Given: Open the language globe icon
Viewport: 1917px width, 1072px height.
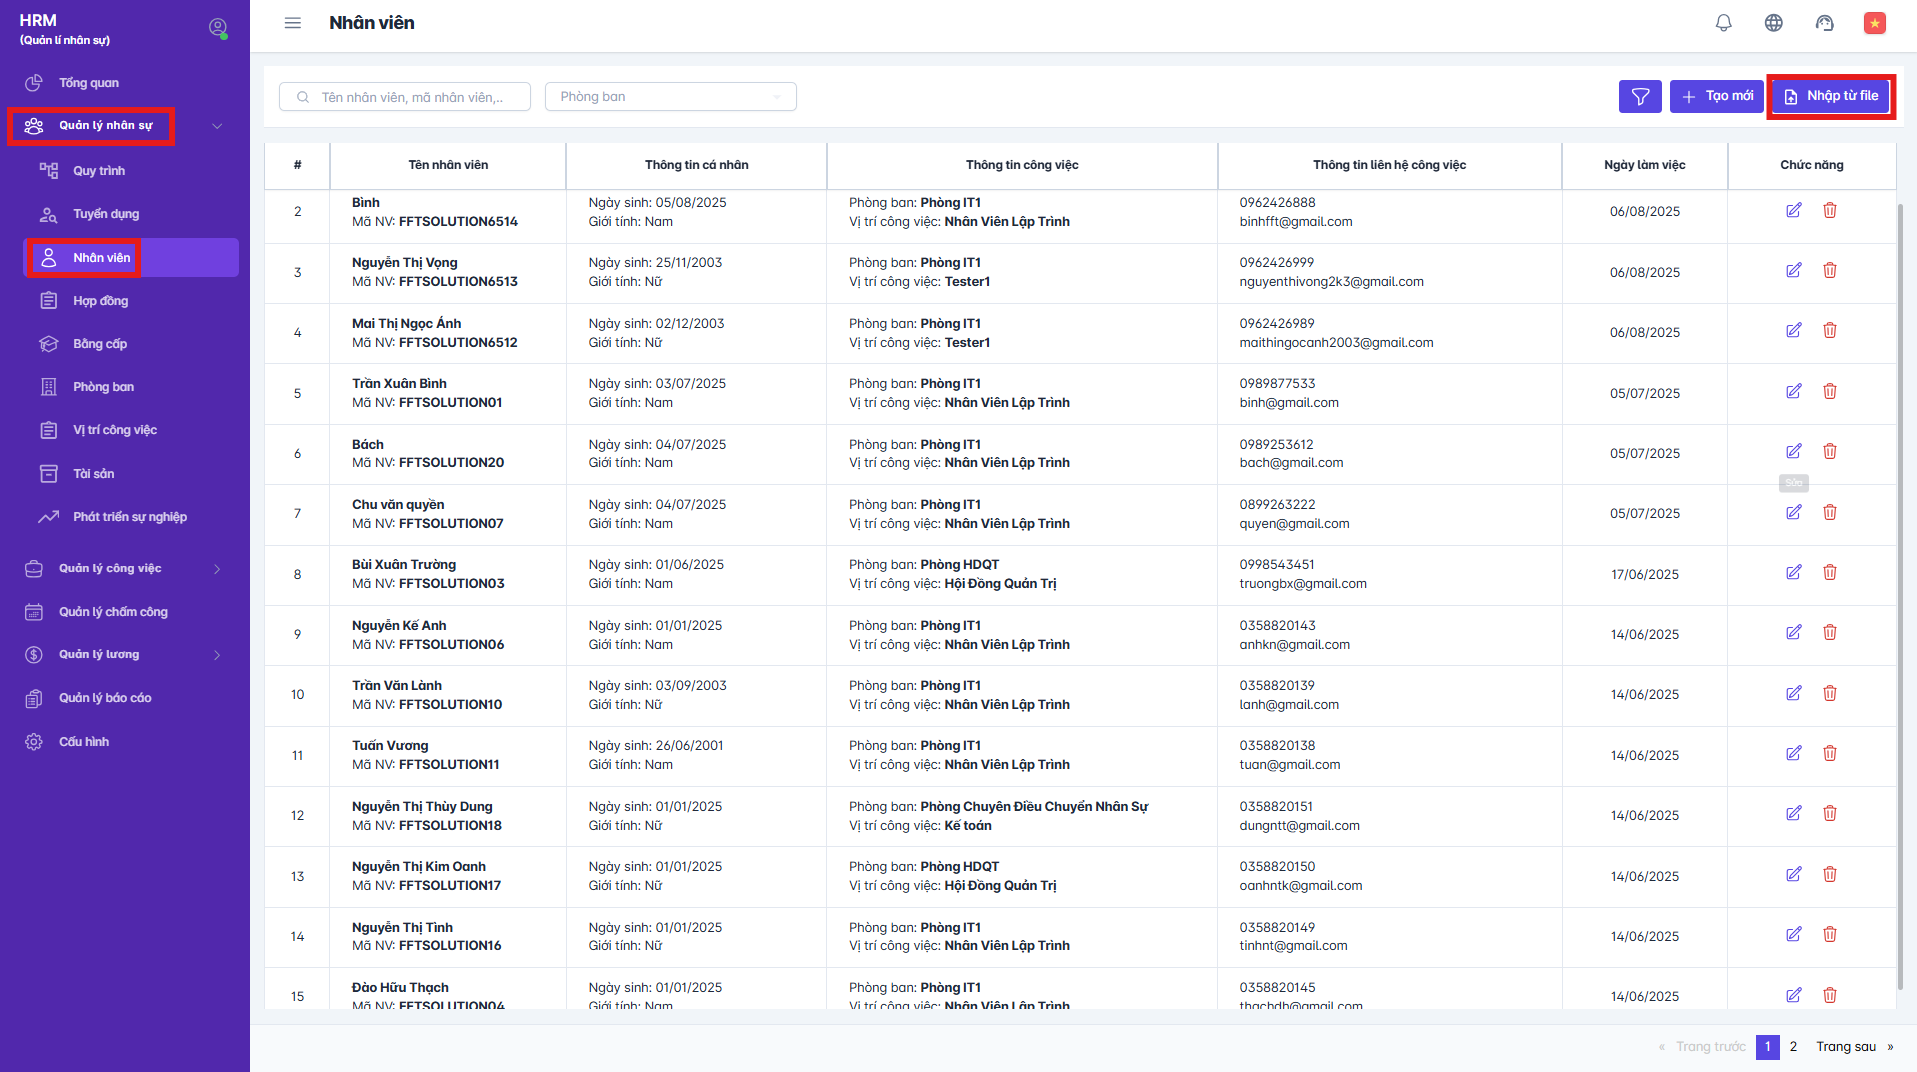Looking at the screenshot, I should [x=1773, y=23].
